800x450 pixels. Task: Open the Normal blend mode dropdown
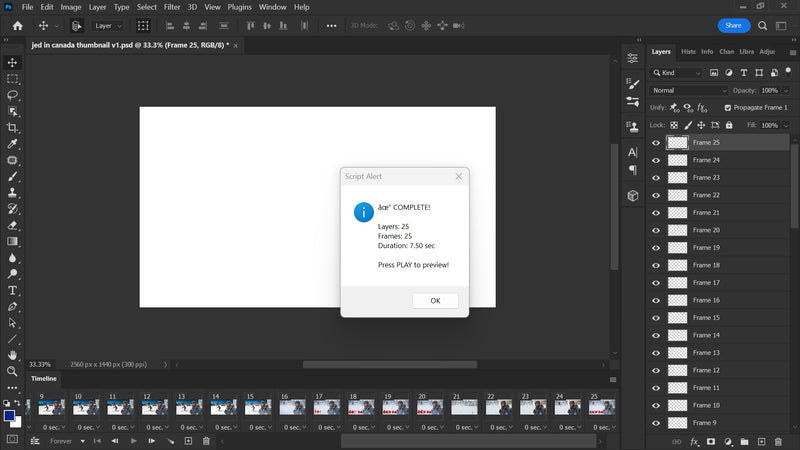point(688,90)
